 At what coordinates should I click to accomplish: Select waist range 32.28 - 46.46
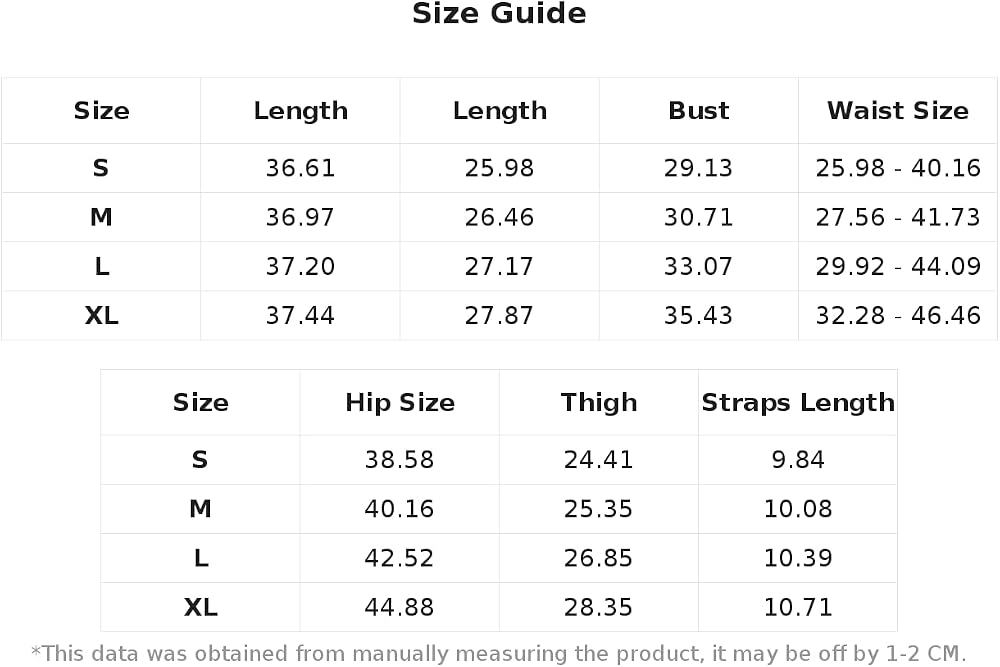coord(897,316)
